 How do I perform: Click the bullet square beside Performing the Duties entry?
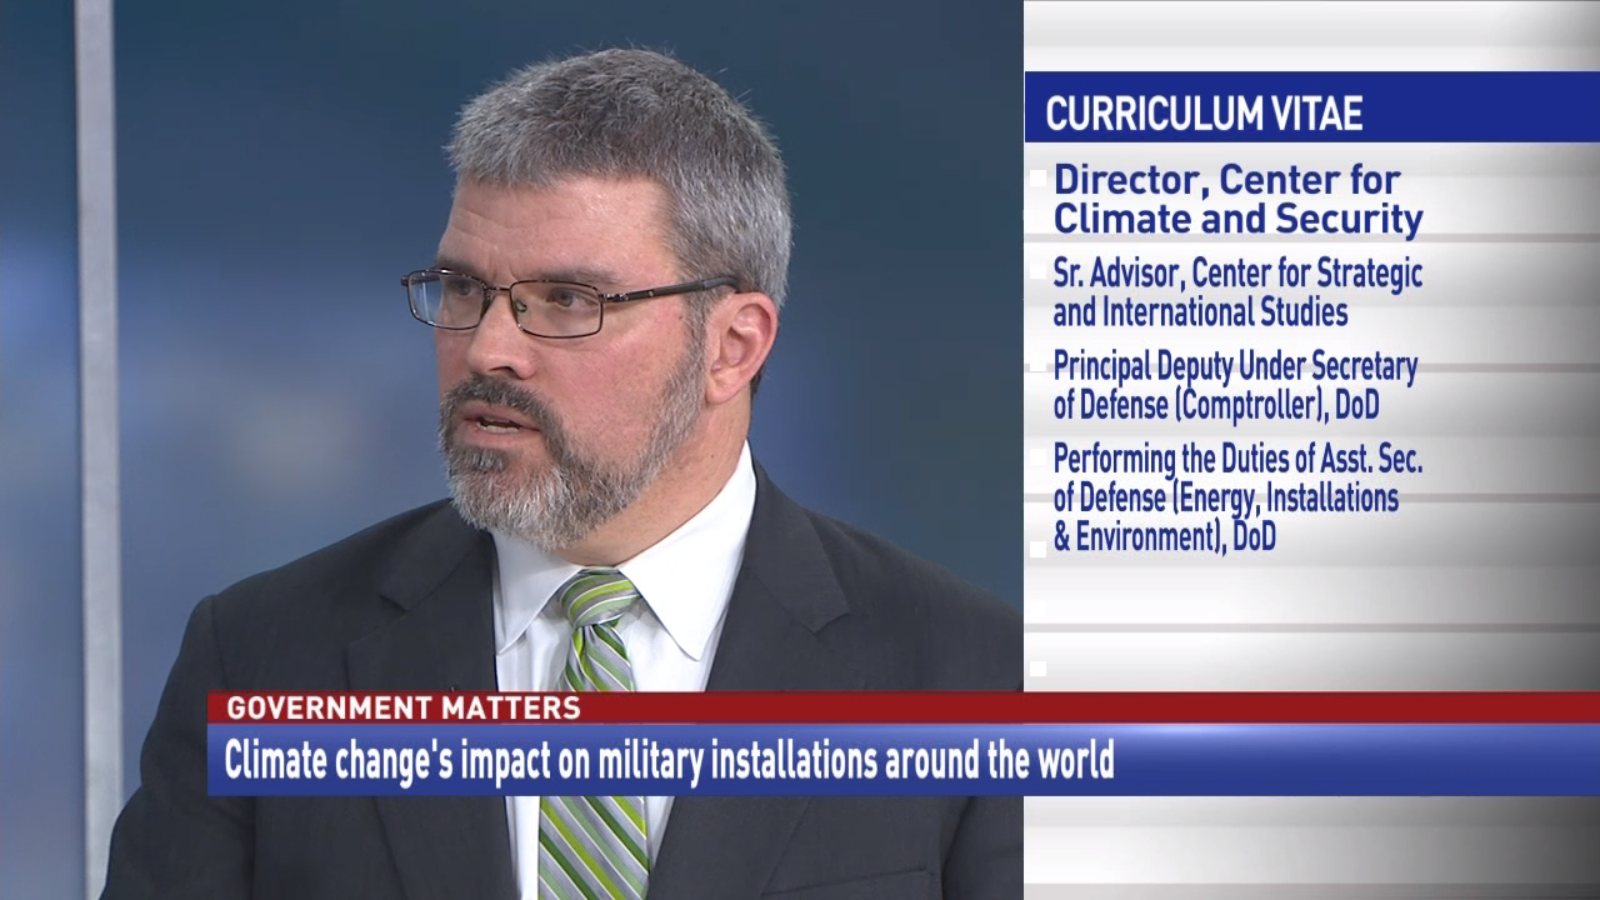(1036, 455)
